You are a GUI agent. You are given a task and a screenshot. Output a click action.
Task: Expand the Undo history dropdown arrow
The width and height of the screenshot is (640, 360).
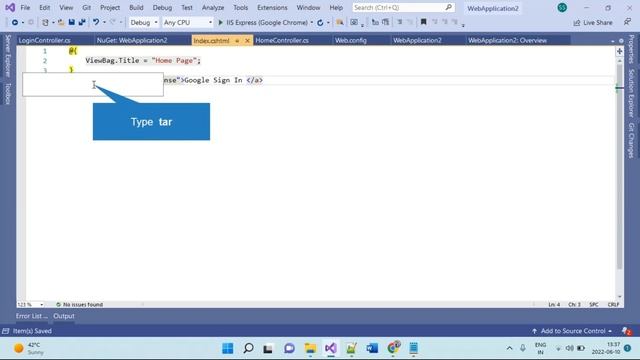(x=104, y=22)
